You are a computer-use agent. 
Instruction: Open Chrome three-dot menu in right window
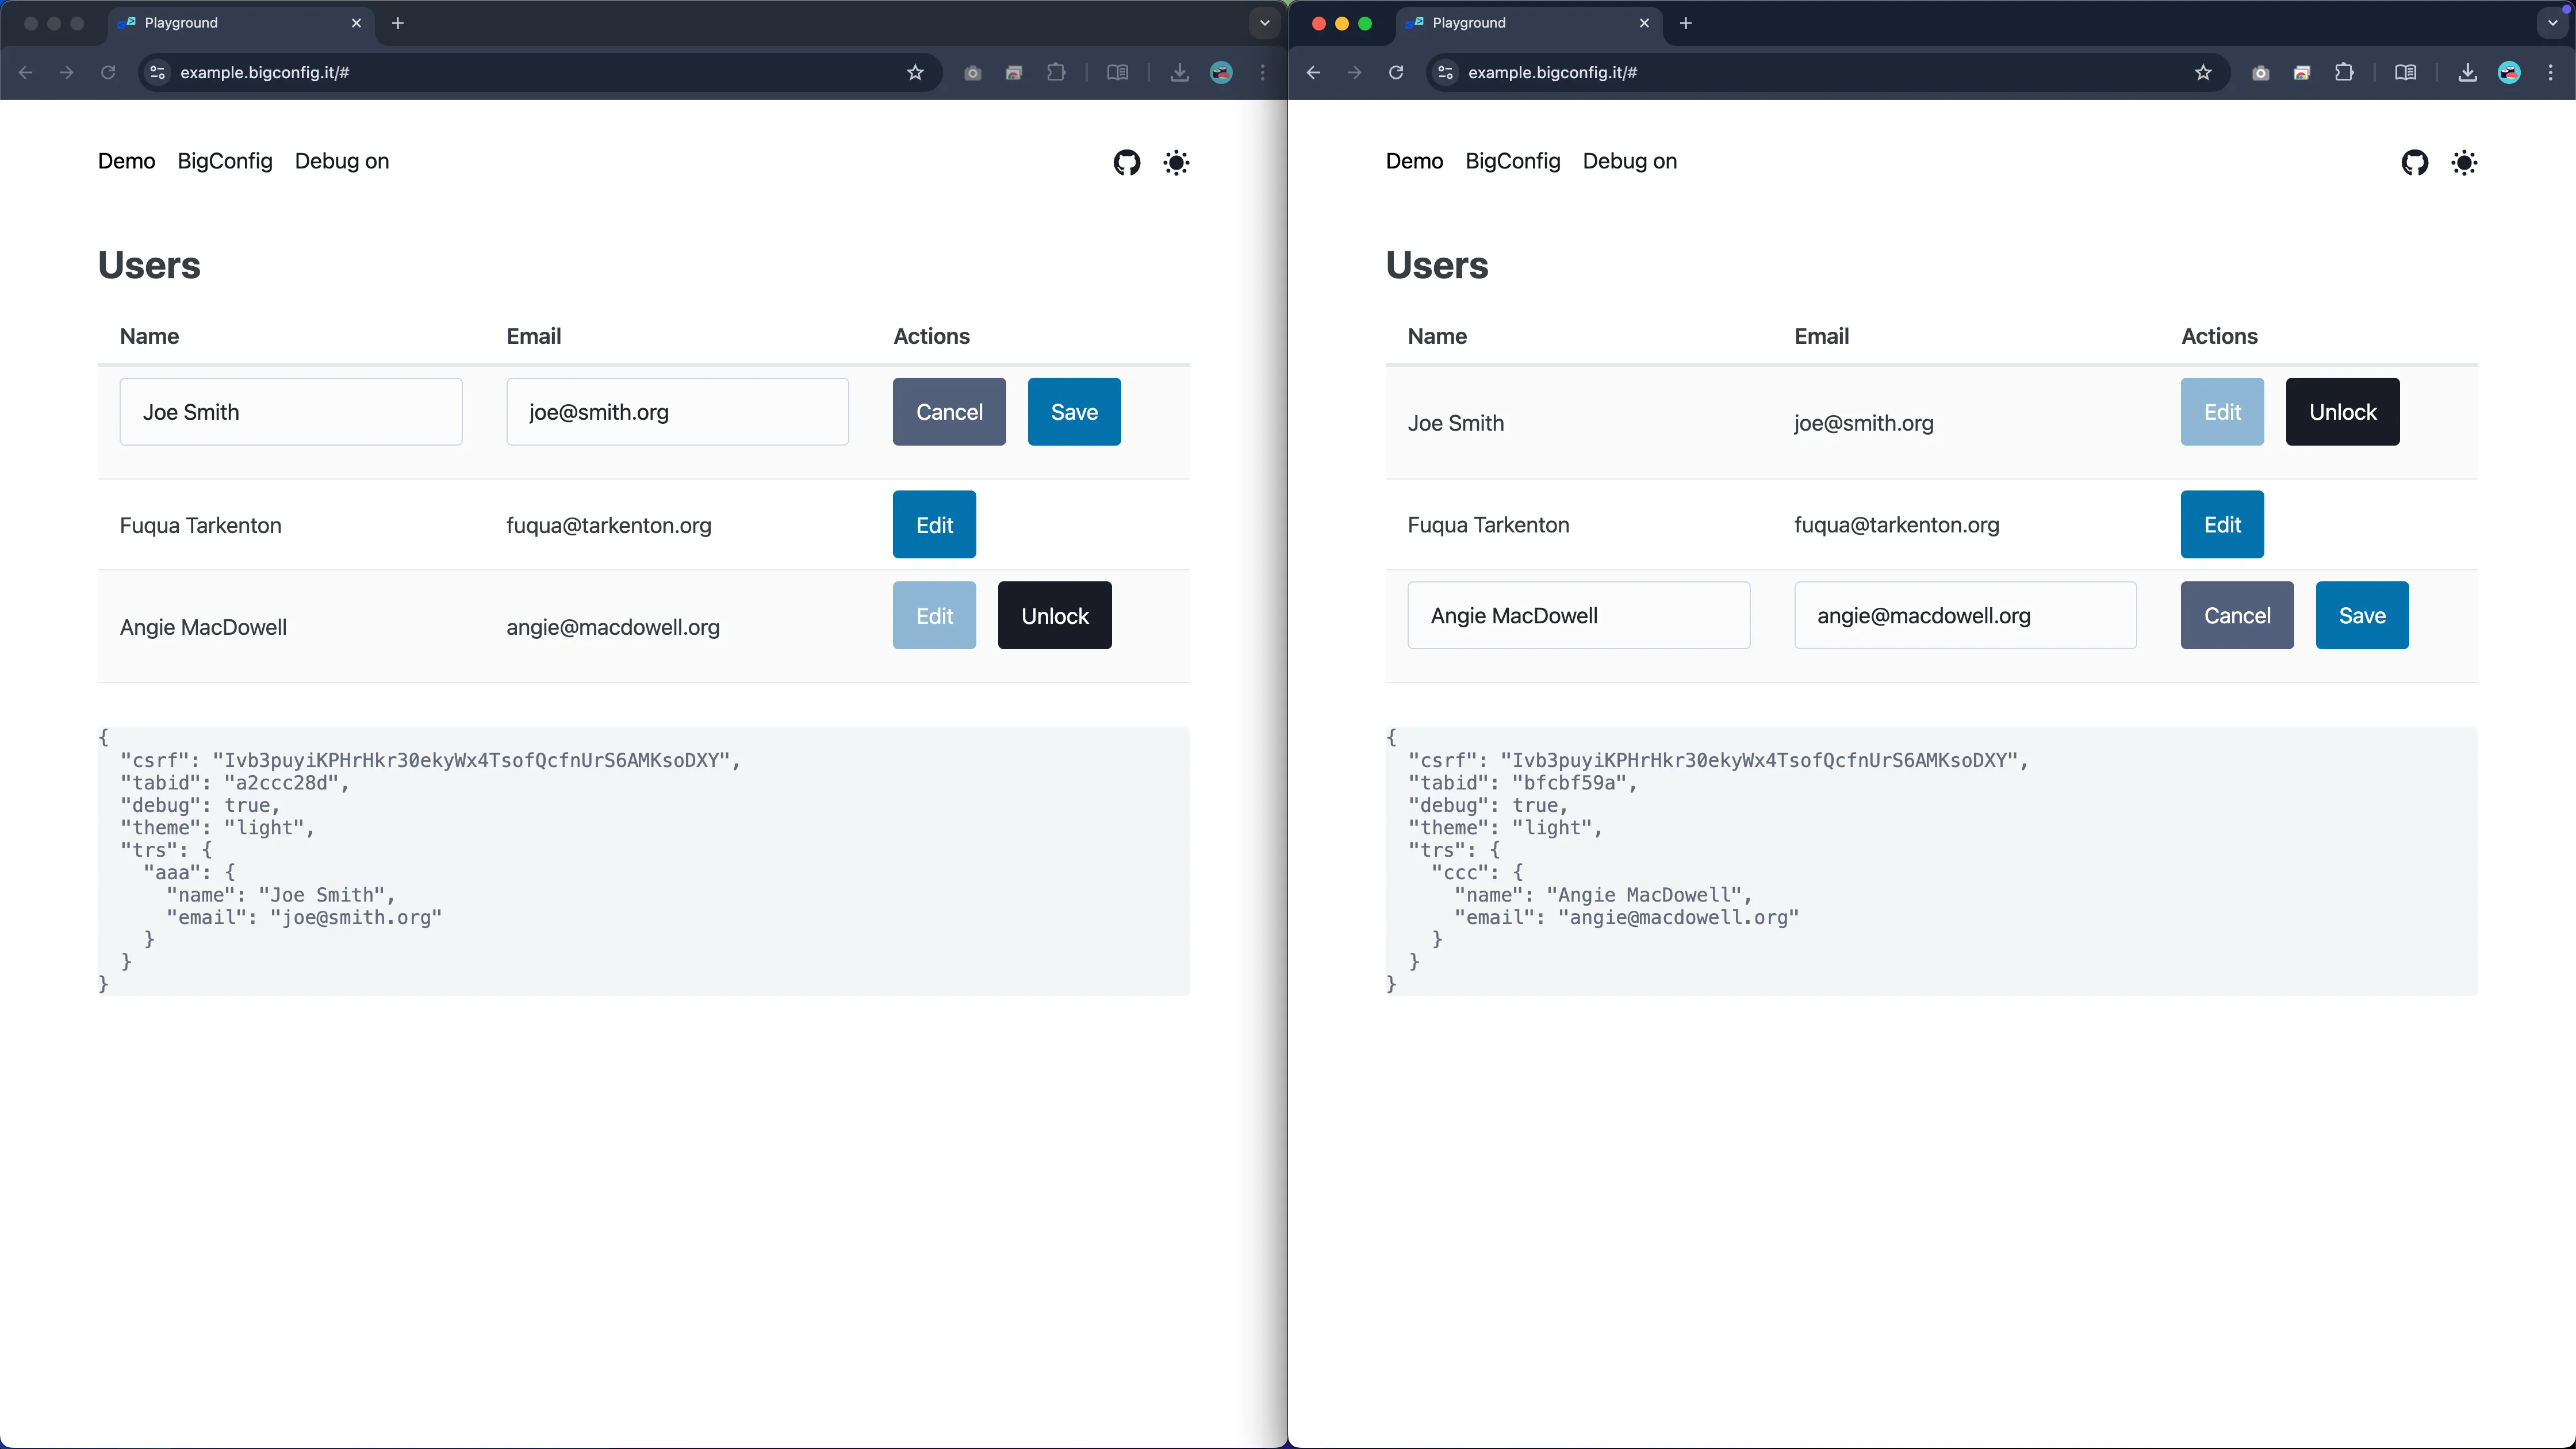2550,72
